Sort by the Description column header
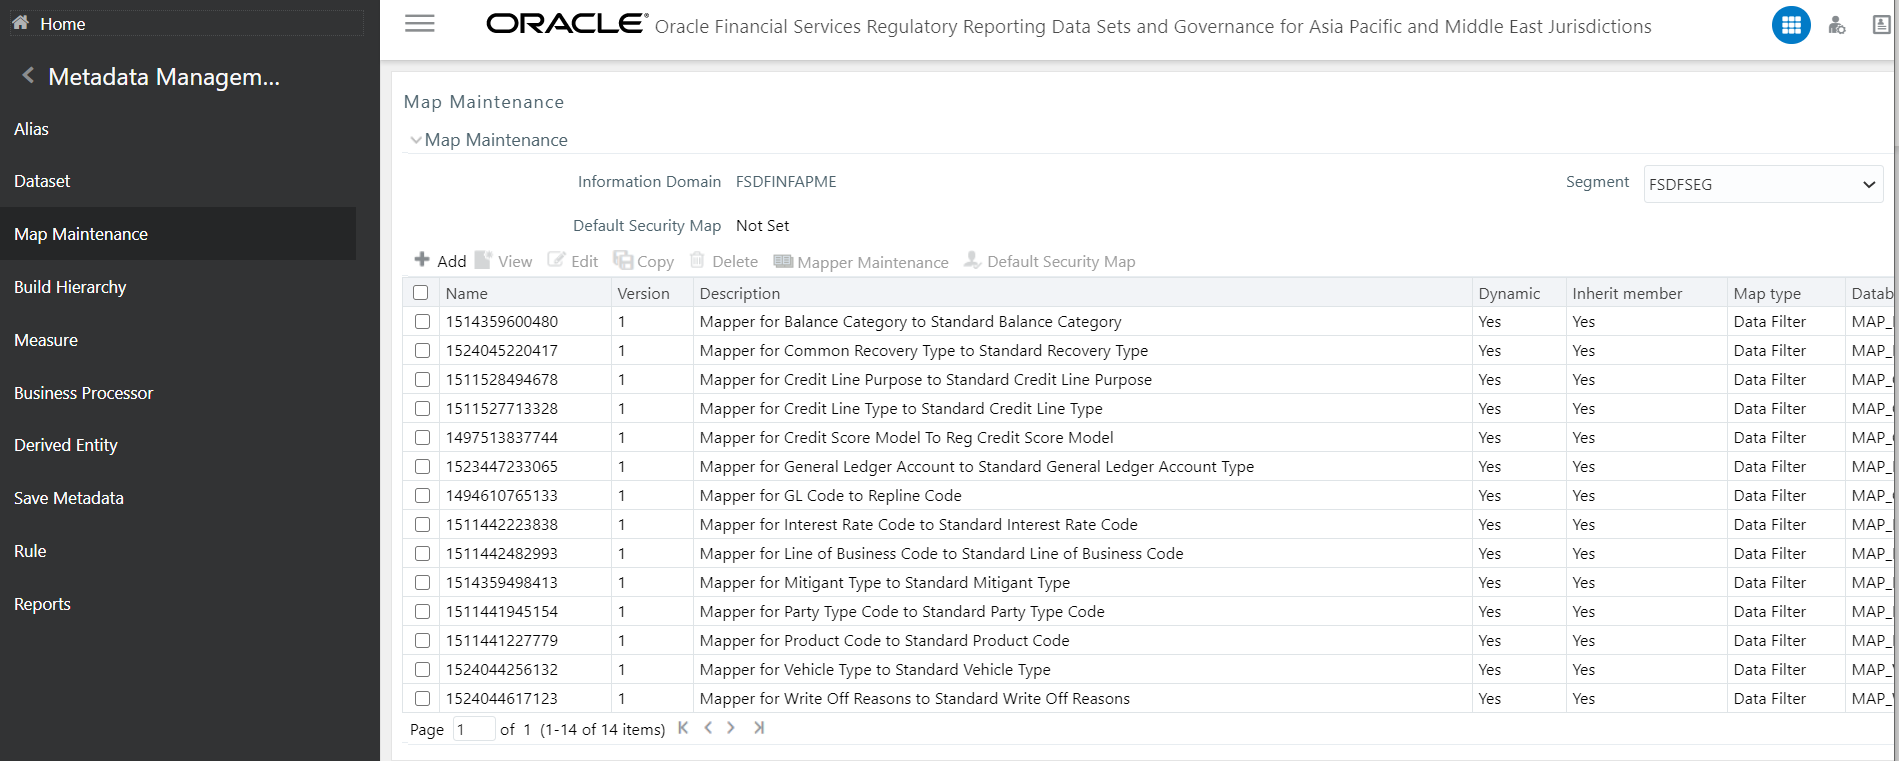 pos(740,293)
